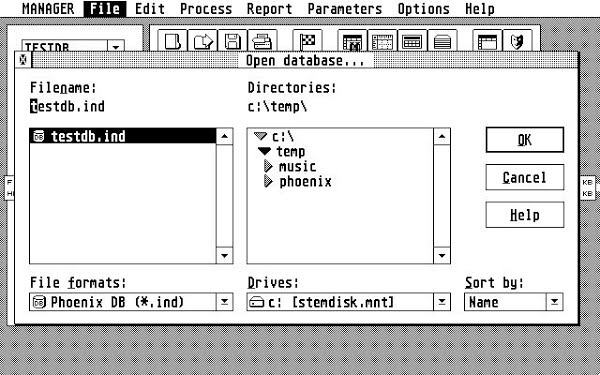Click down arrow of file list scrollbar
600x375 pixels.
(x=225, y=256)
